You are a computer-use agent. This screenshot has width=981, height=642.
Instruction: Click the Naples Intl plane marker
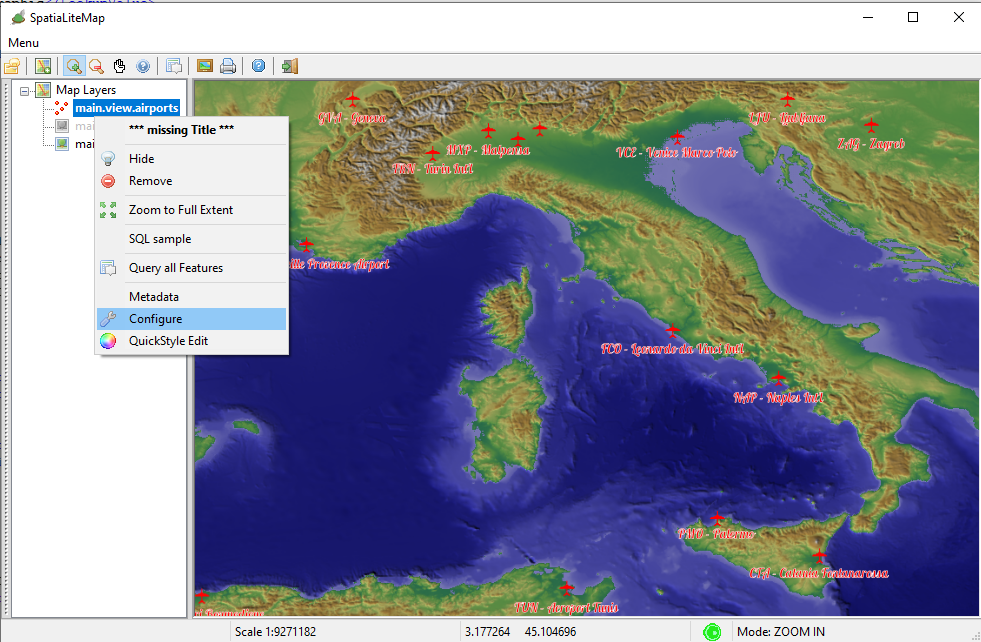tap(778, 378)
